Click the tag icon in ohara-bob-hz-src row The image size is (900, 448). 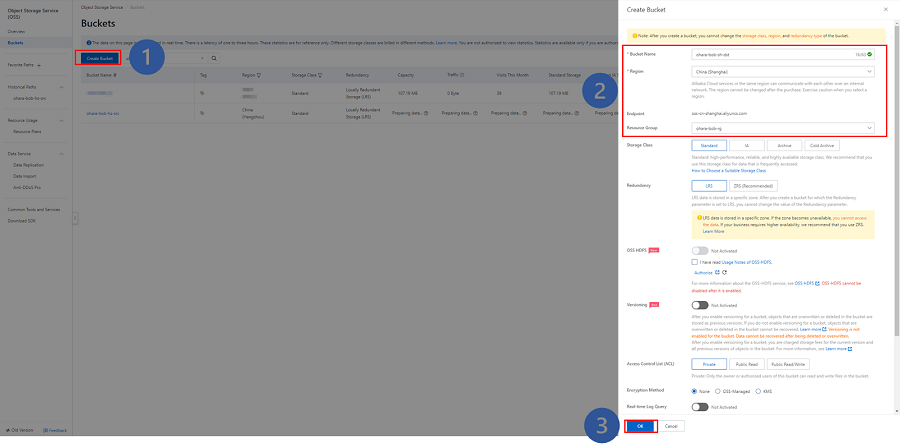coord(201,113)
